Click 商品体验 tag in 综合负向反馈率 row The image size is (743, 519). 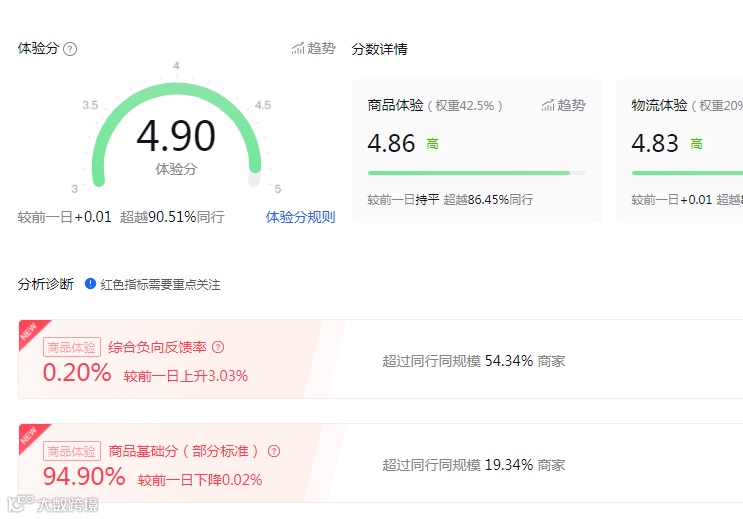pos(72,347)
